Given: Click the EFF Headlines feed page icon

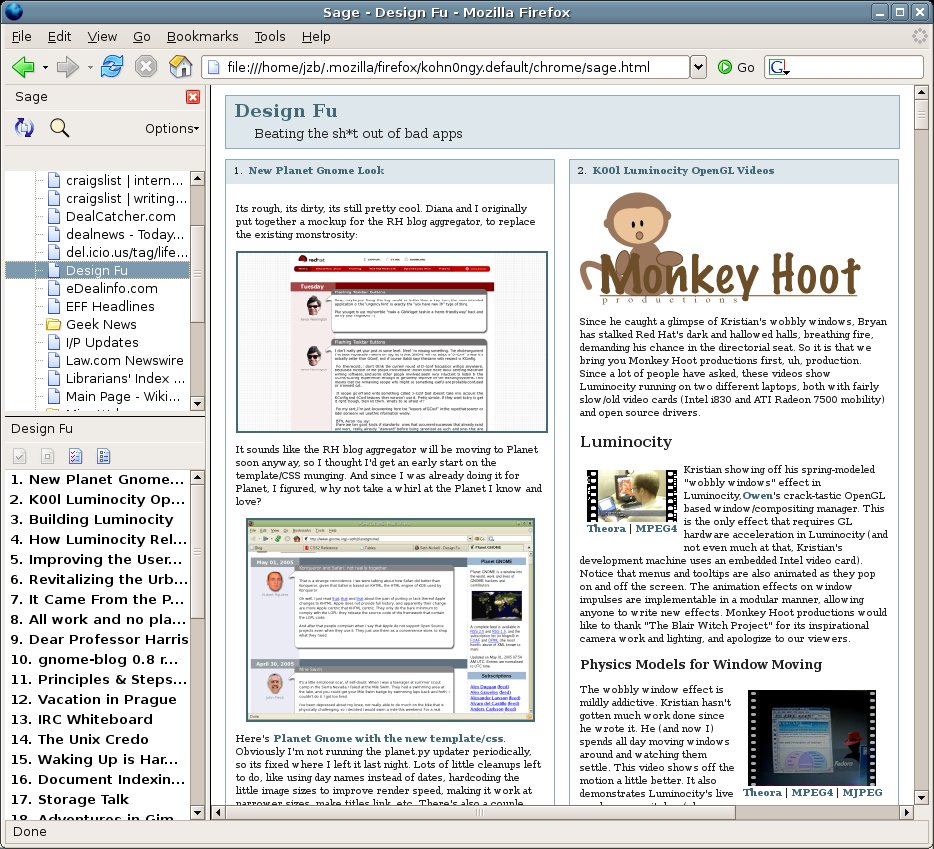Looking at the screenshot, I should [54, 306].
